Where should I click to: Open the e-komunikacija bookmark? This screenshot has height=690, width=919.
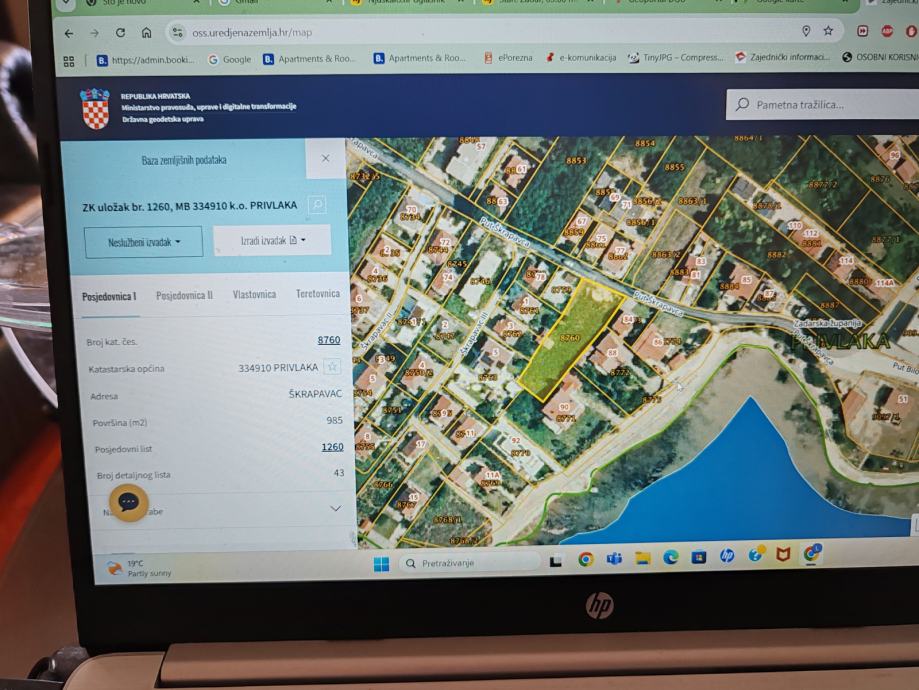581,57
